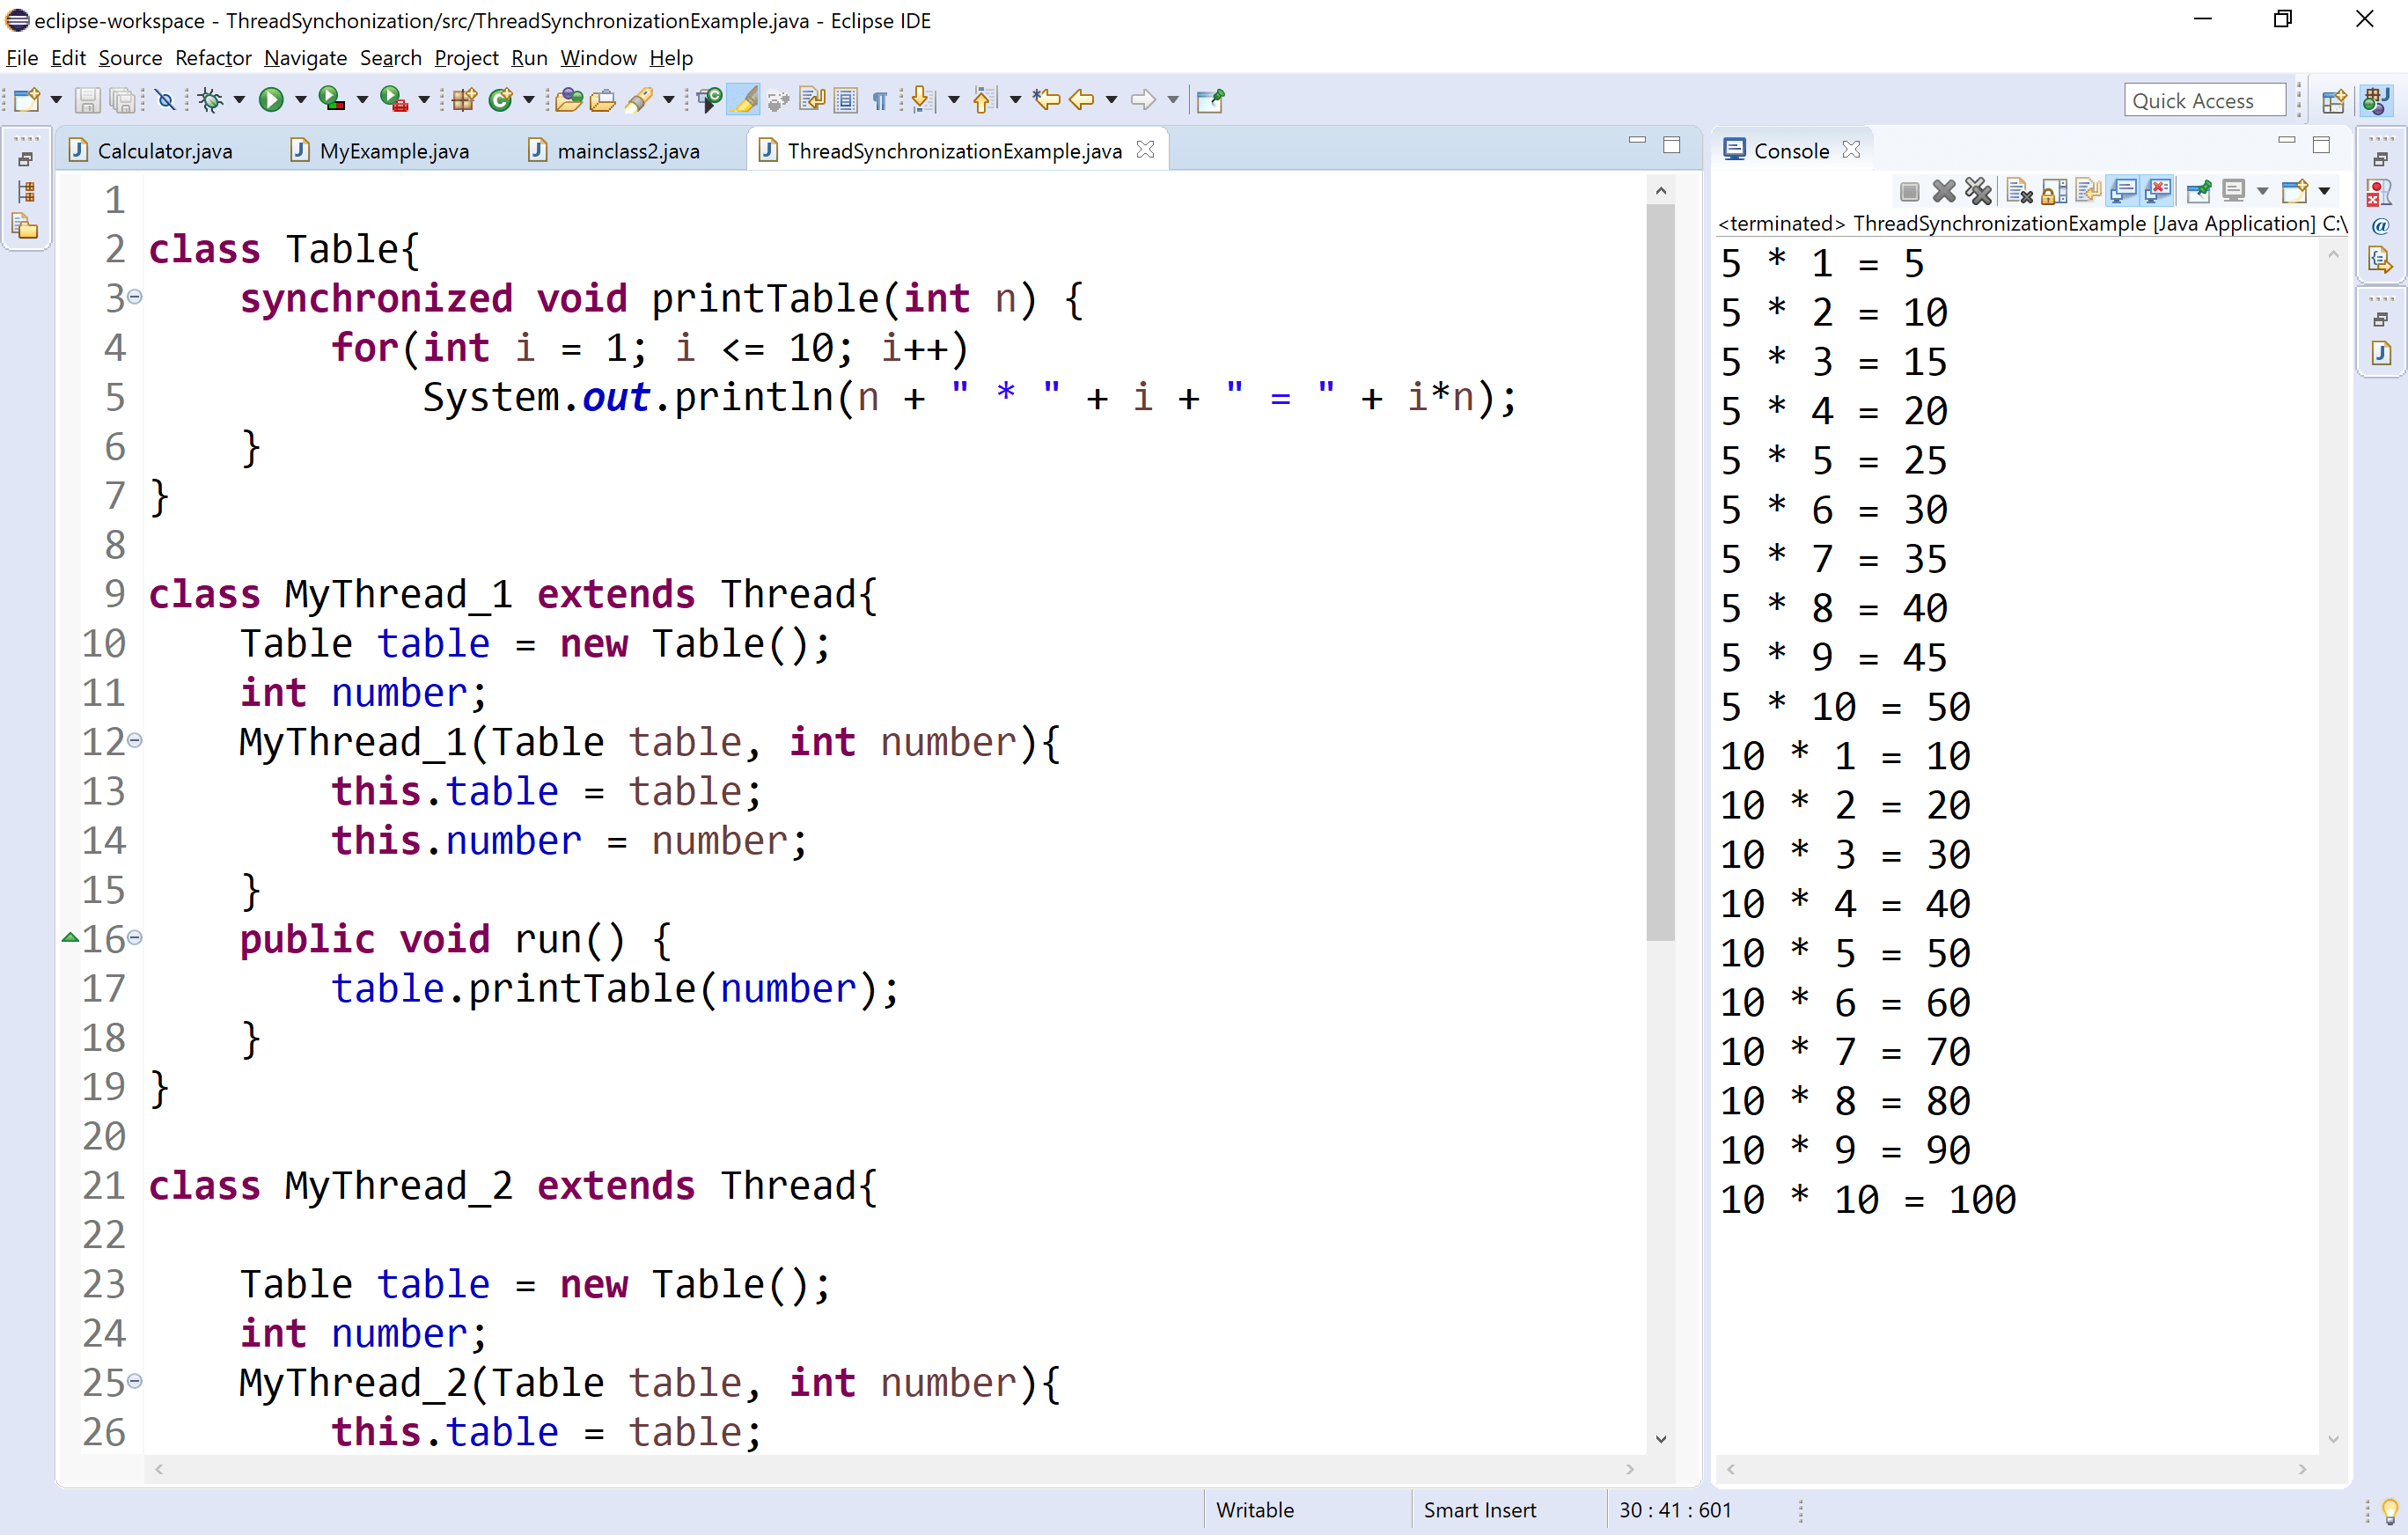Close the ThreadSynchronizationExample.java tab
The image size is (2408, 1535).
point(1146,149)
